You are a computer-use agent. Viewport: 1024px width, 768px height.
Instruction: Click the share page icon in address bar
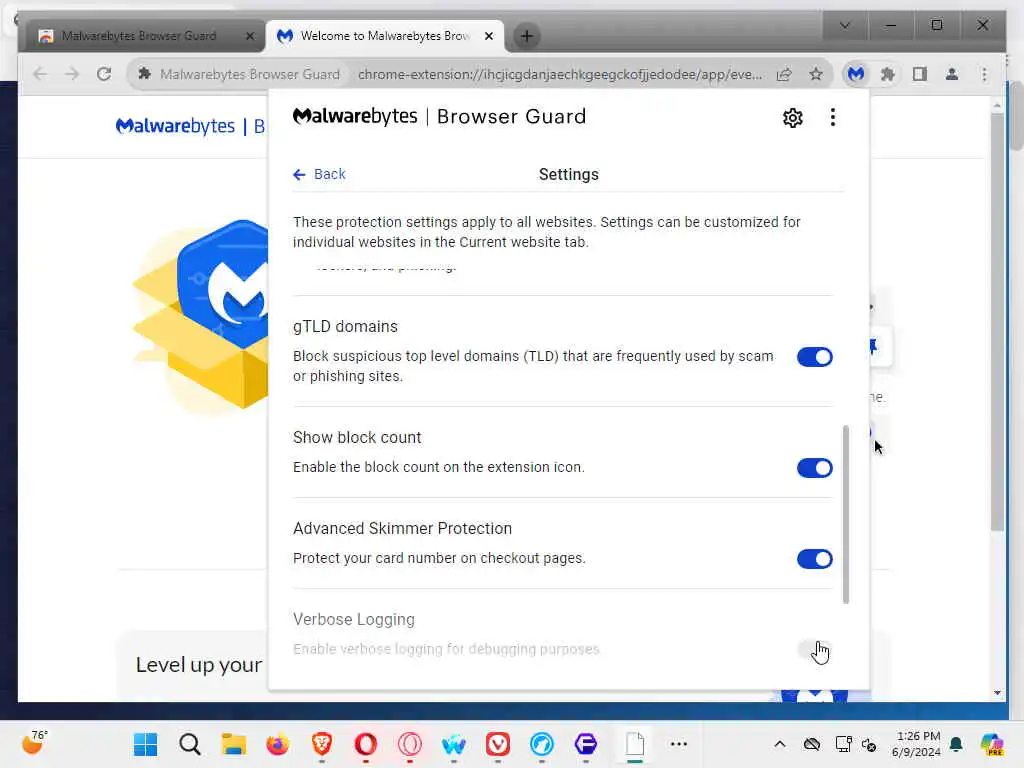point(784,74)
